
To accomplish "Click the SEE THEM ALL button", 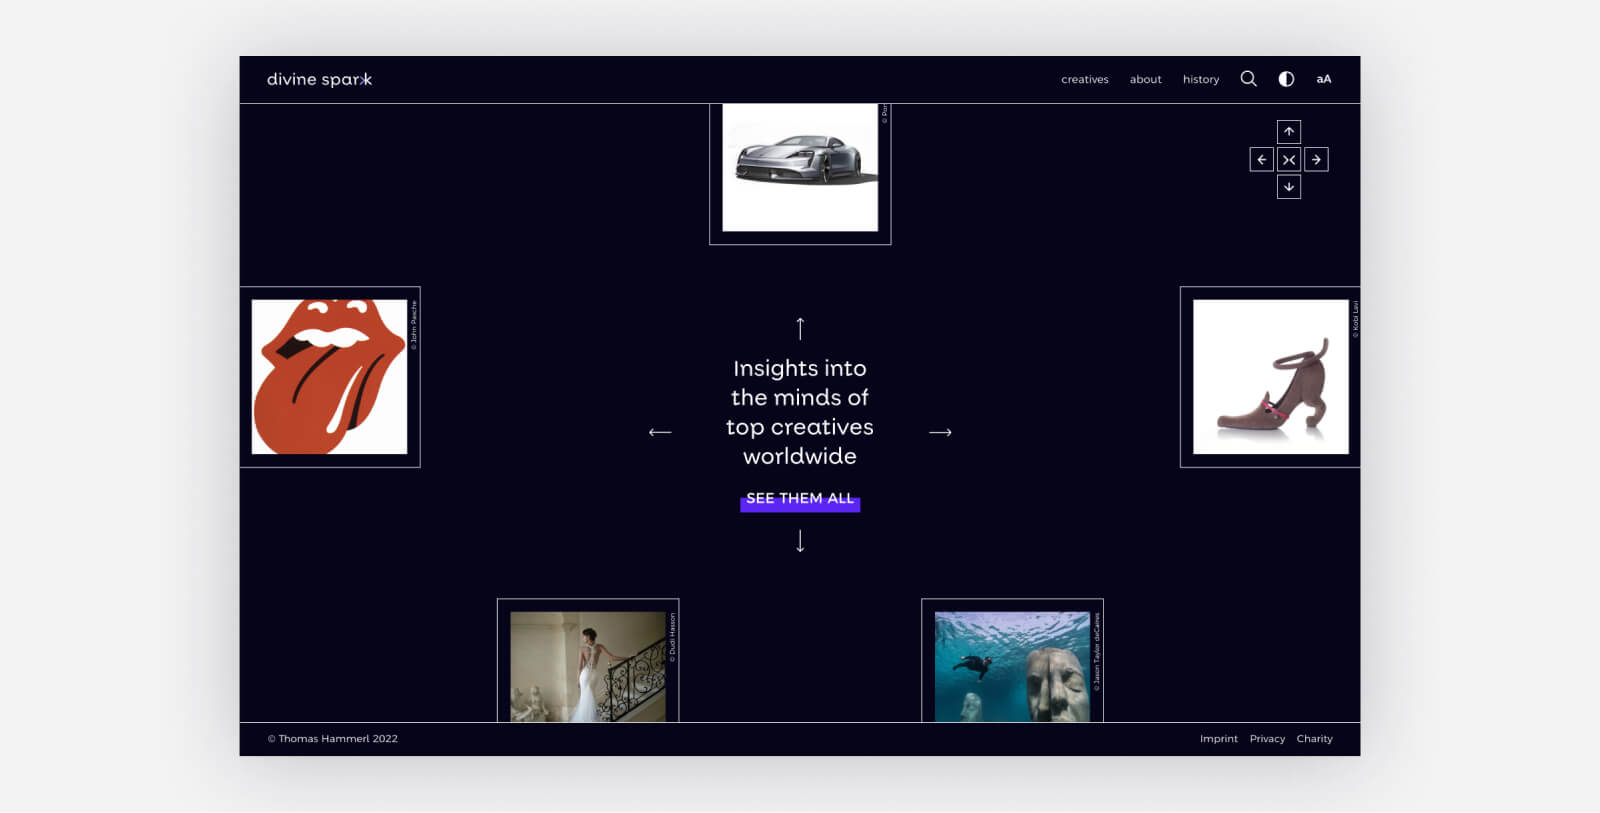I will point(800,499).
